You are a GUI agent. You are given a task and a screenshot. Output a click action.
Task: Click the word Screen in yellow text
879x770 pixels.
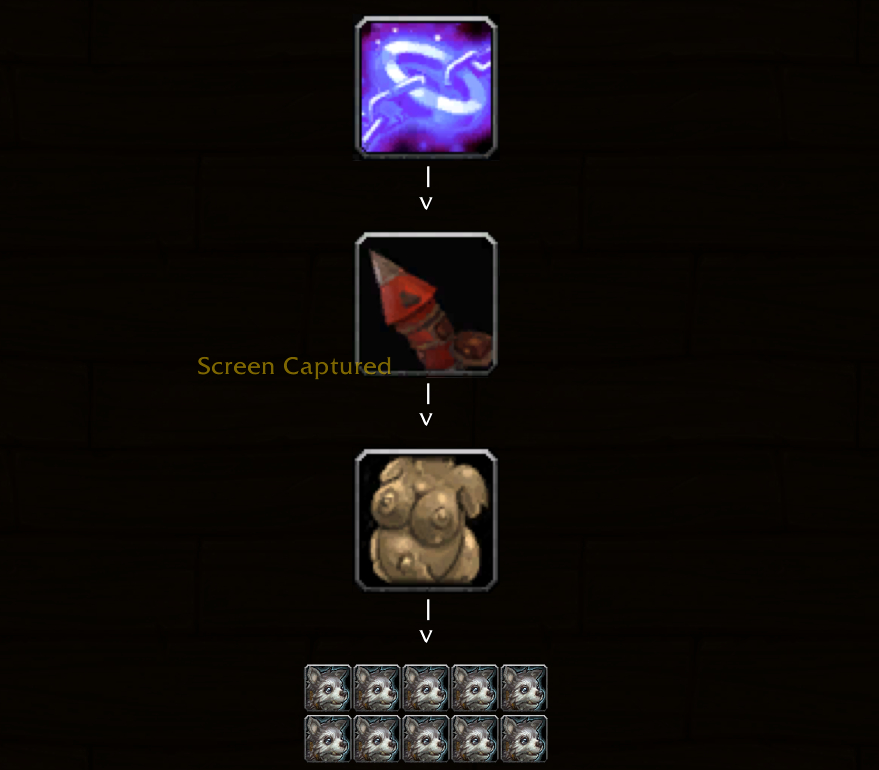(x=235, y=367)
